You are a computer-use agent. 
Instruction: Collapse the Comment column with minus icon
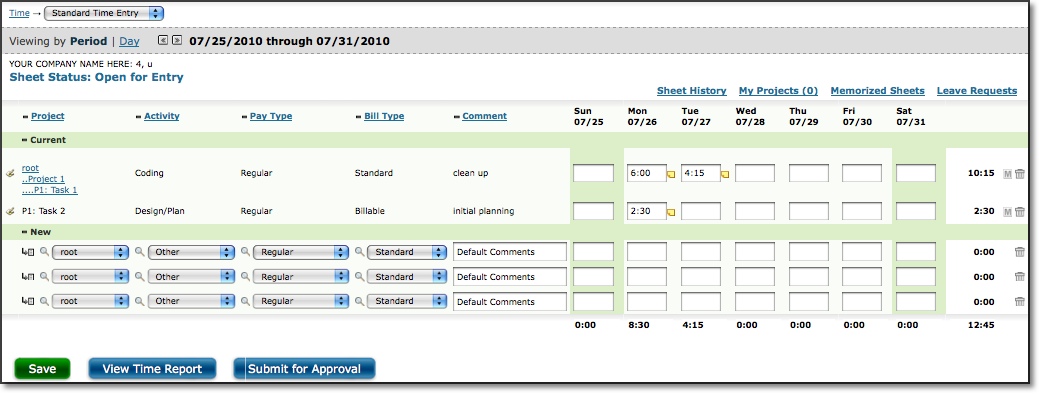tap(456, 117)
